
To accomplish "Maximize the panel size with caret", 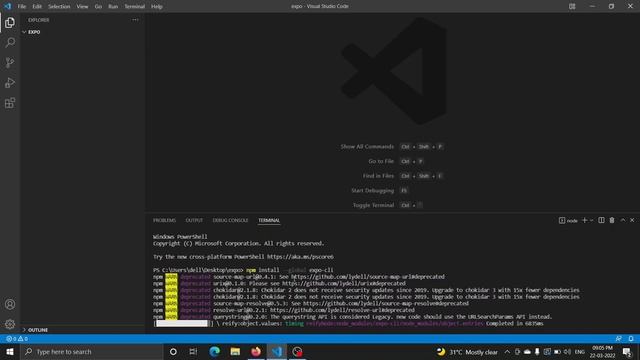I will (x=623, y=220).
